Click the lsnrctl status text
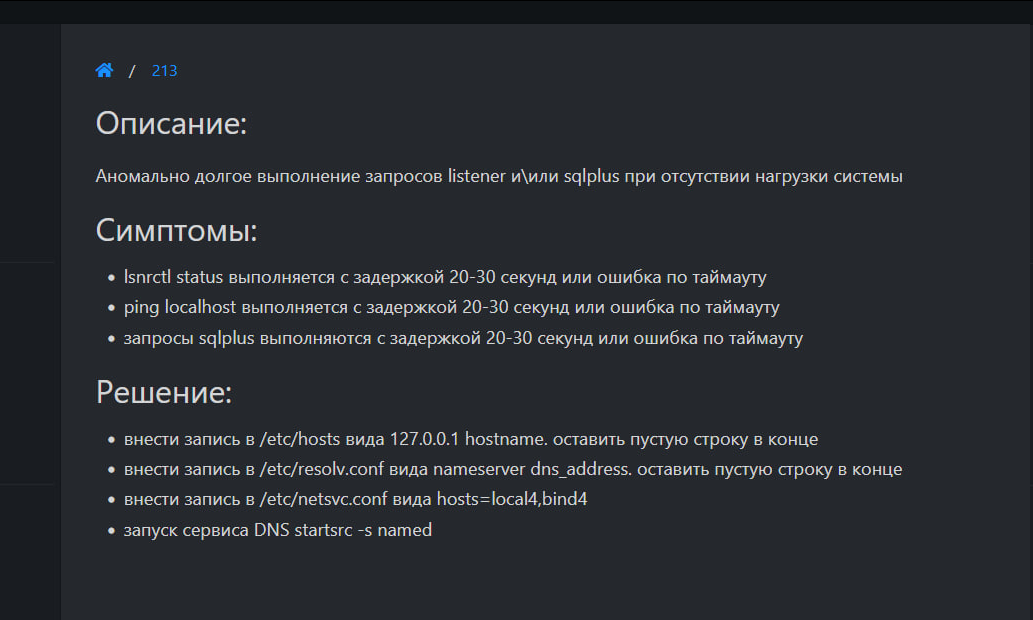 tap(174, 277)
